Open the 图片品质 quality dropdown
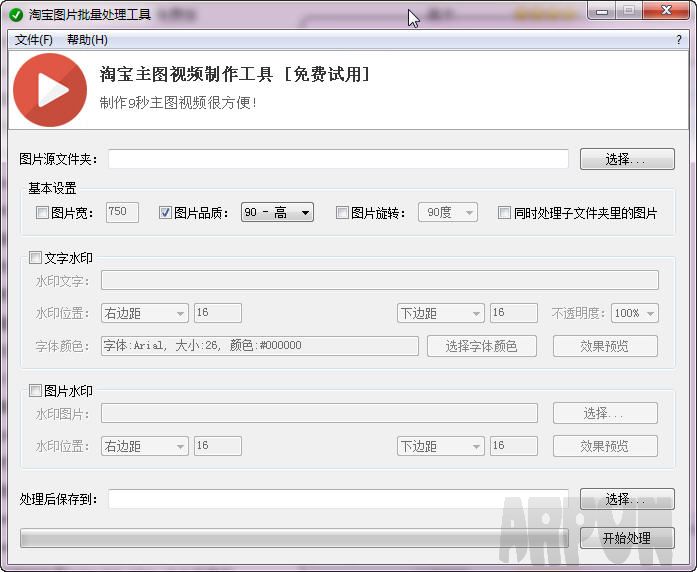697x572 pixels. [x=277, y=212]
